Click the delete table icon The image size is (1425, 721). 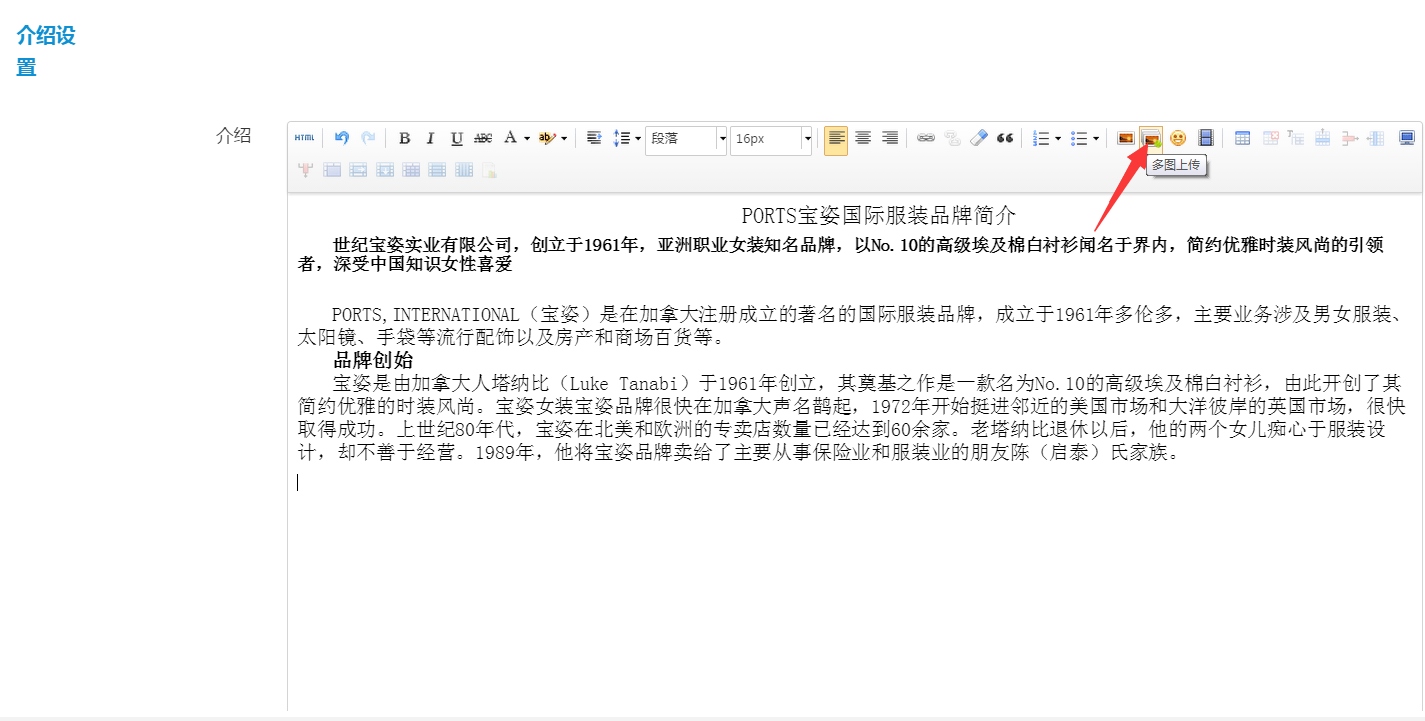coord(1271,138)
